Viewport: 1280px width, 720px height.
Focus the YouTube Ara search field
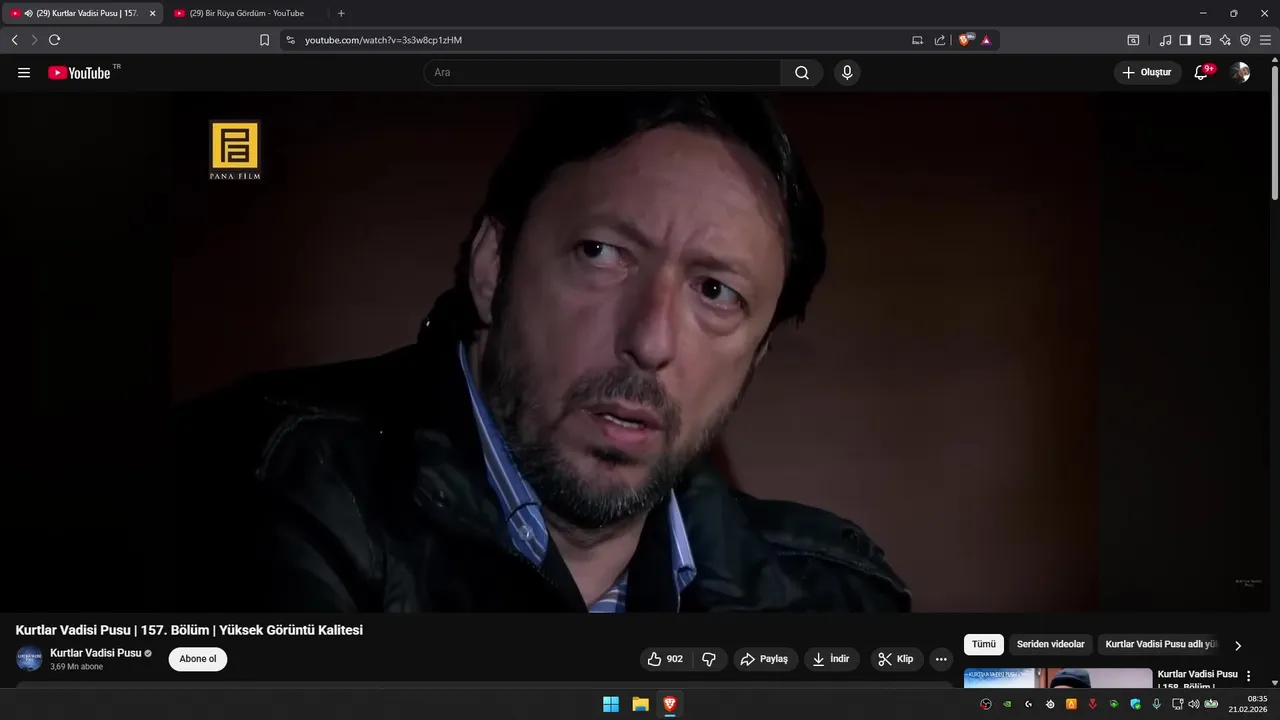[x=602, y=72]
